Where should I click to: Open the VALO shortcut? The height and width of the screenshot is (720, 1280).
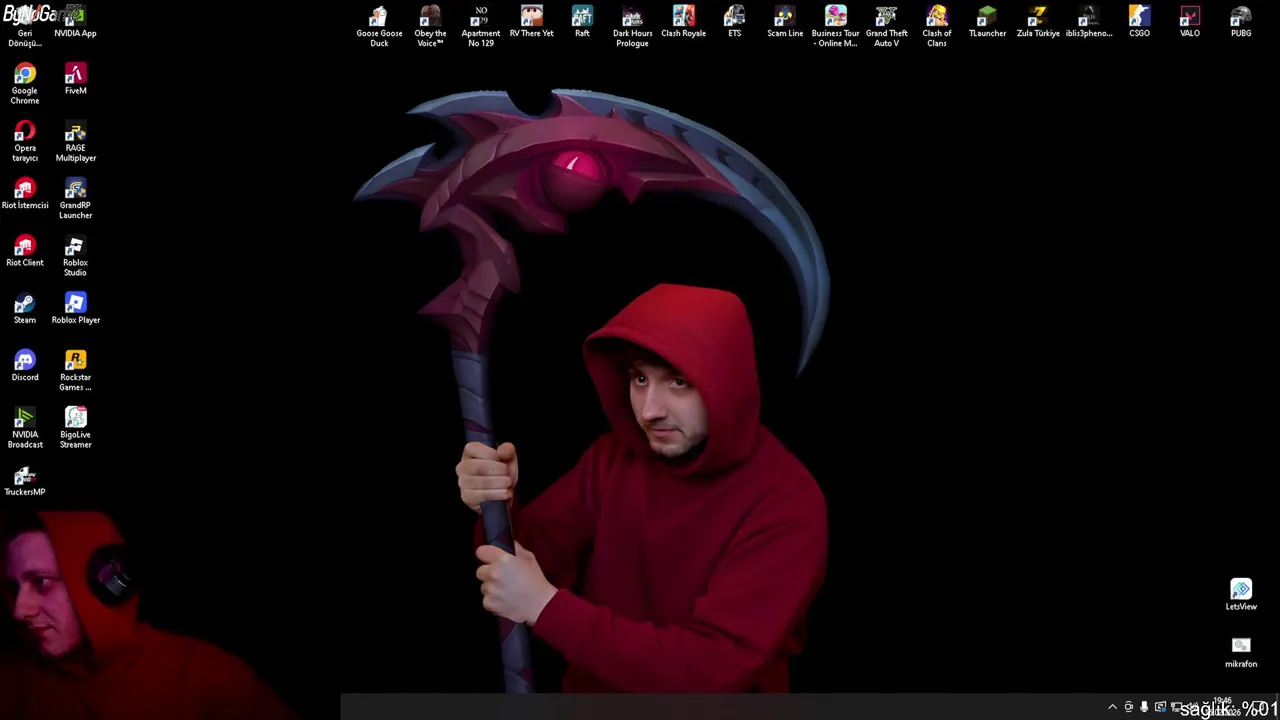point(1190,21)
